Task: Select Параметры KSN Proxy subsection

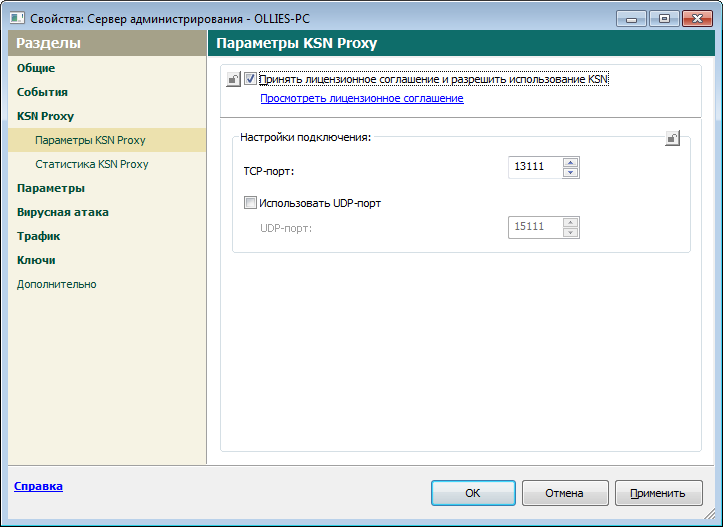Action: pyautogui.click(x=107, y=140)
